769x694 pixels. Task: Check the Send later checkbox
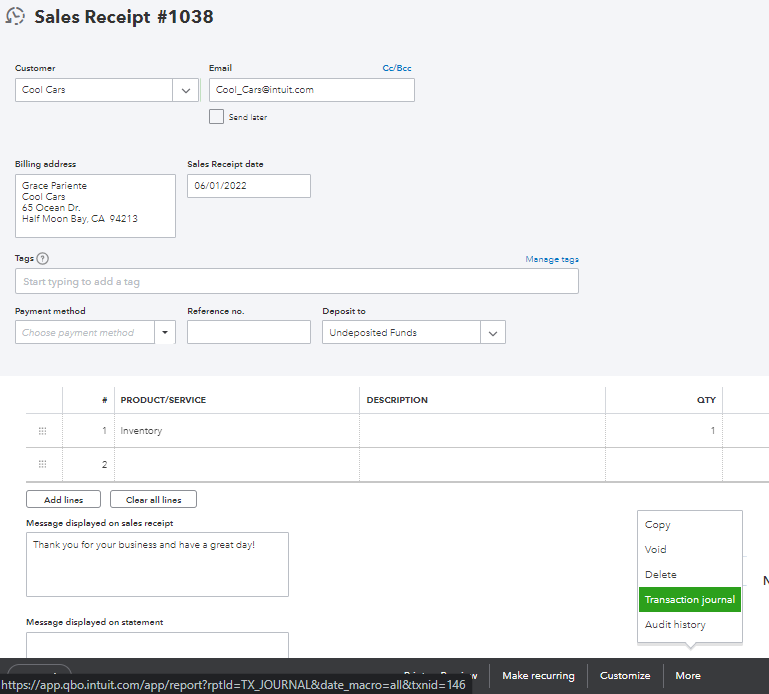coord(216,117)
